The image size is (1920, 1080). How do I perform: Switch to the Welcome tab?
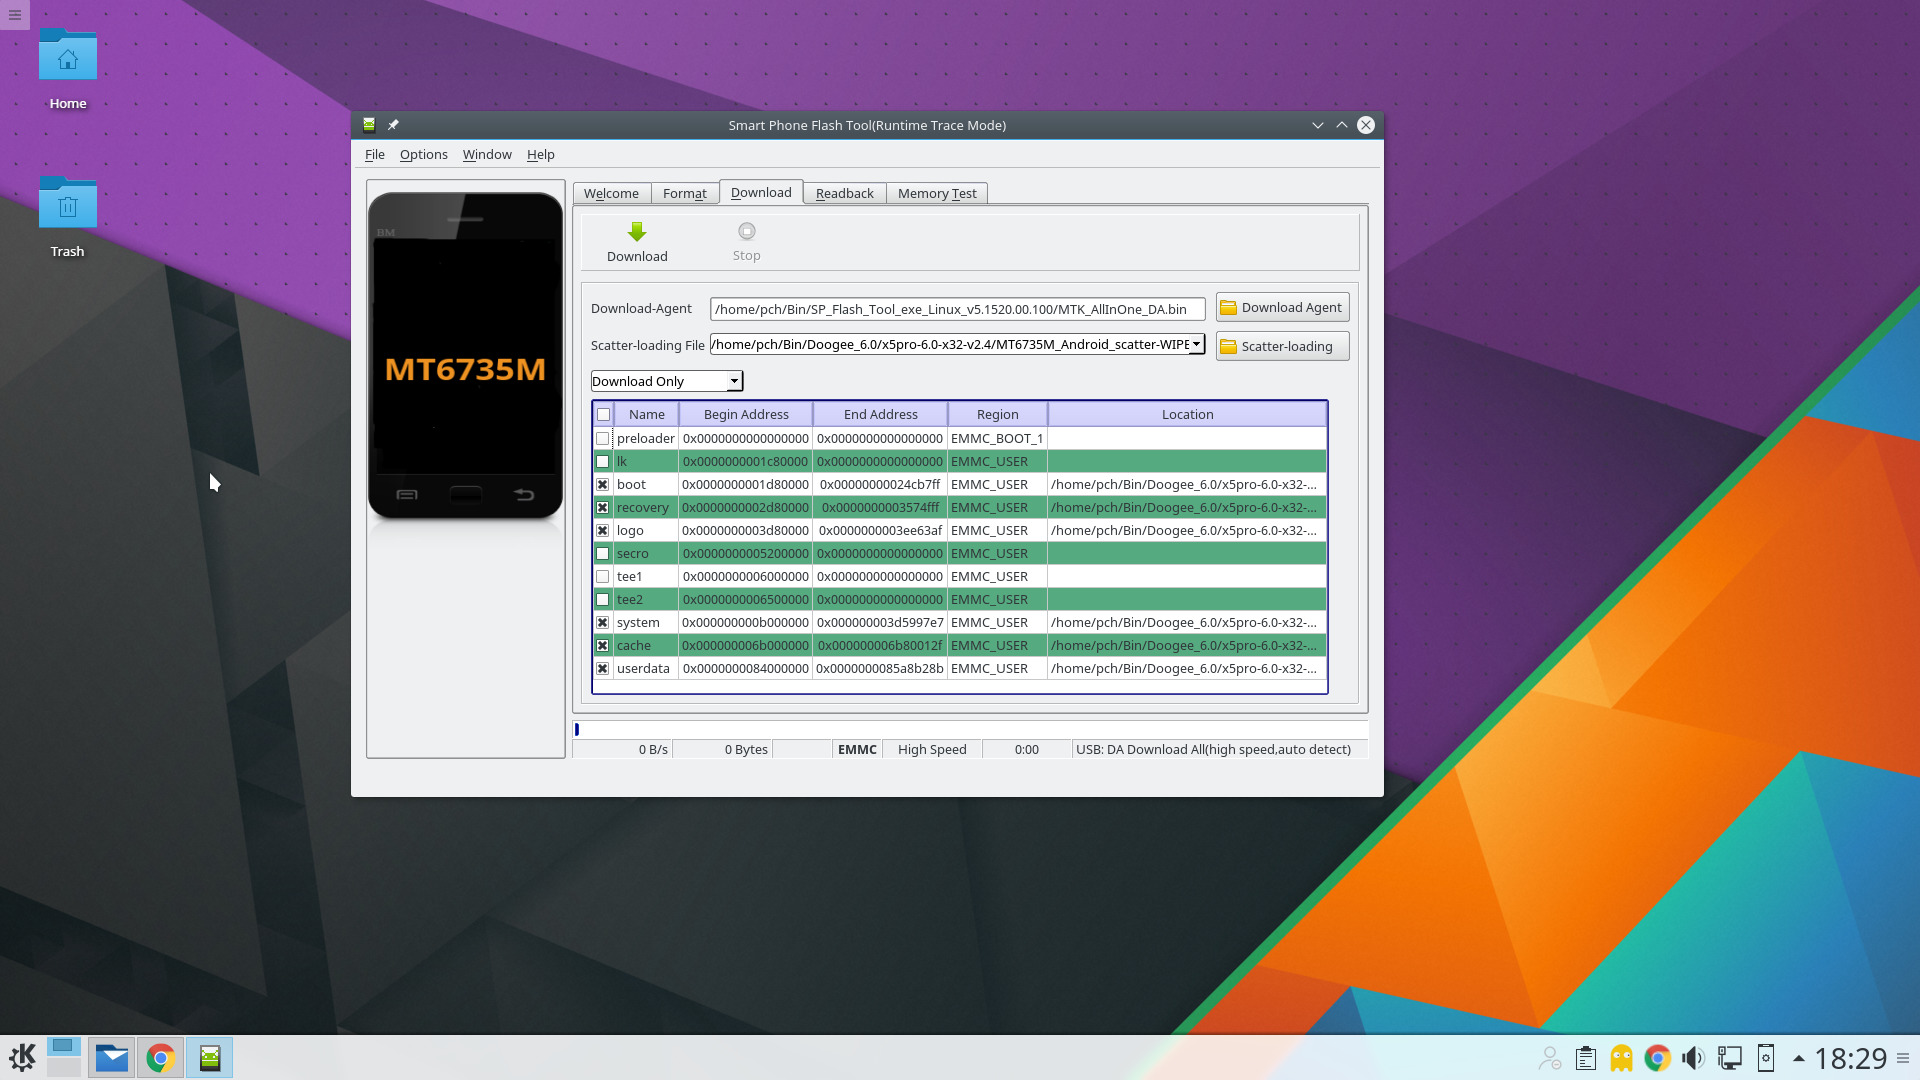611,193
